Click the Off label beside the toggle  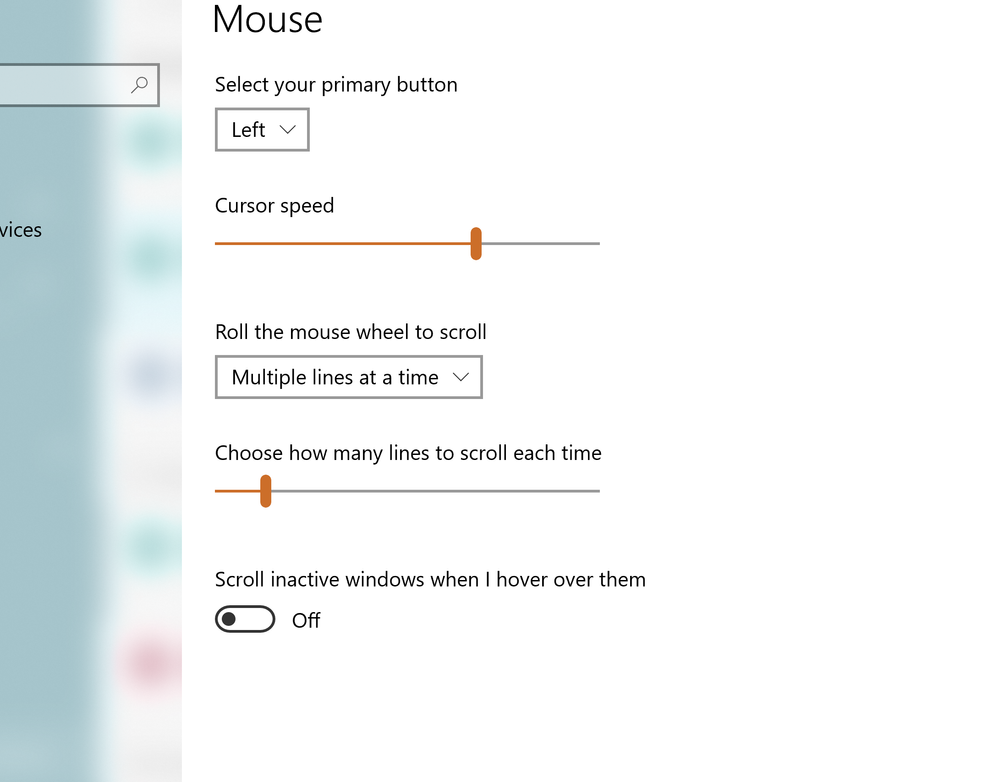coord(306,621)
